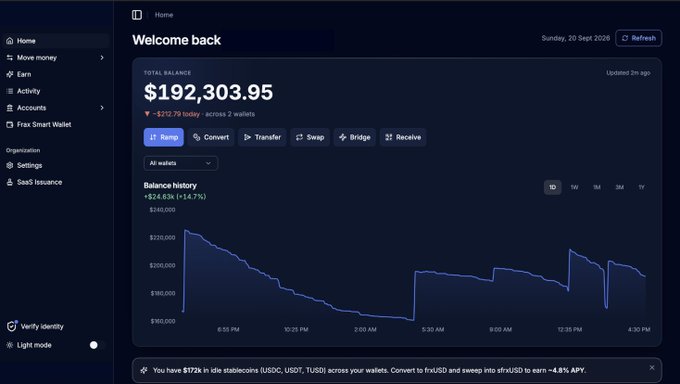Click the 5:30 AM chart axis label
The image size is (680, 384).
tap(433, 329)
